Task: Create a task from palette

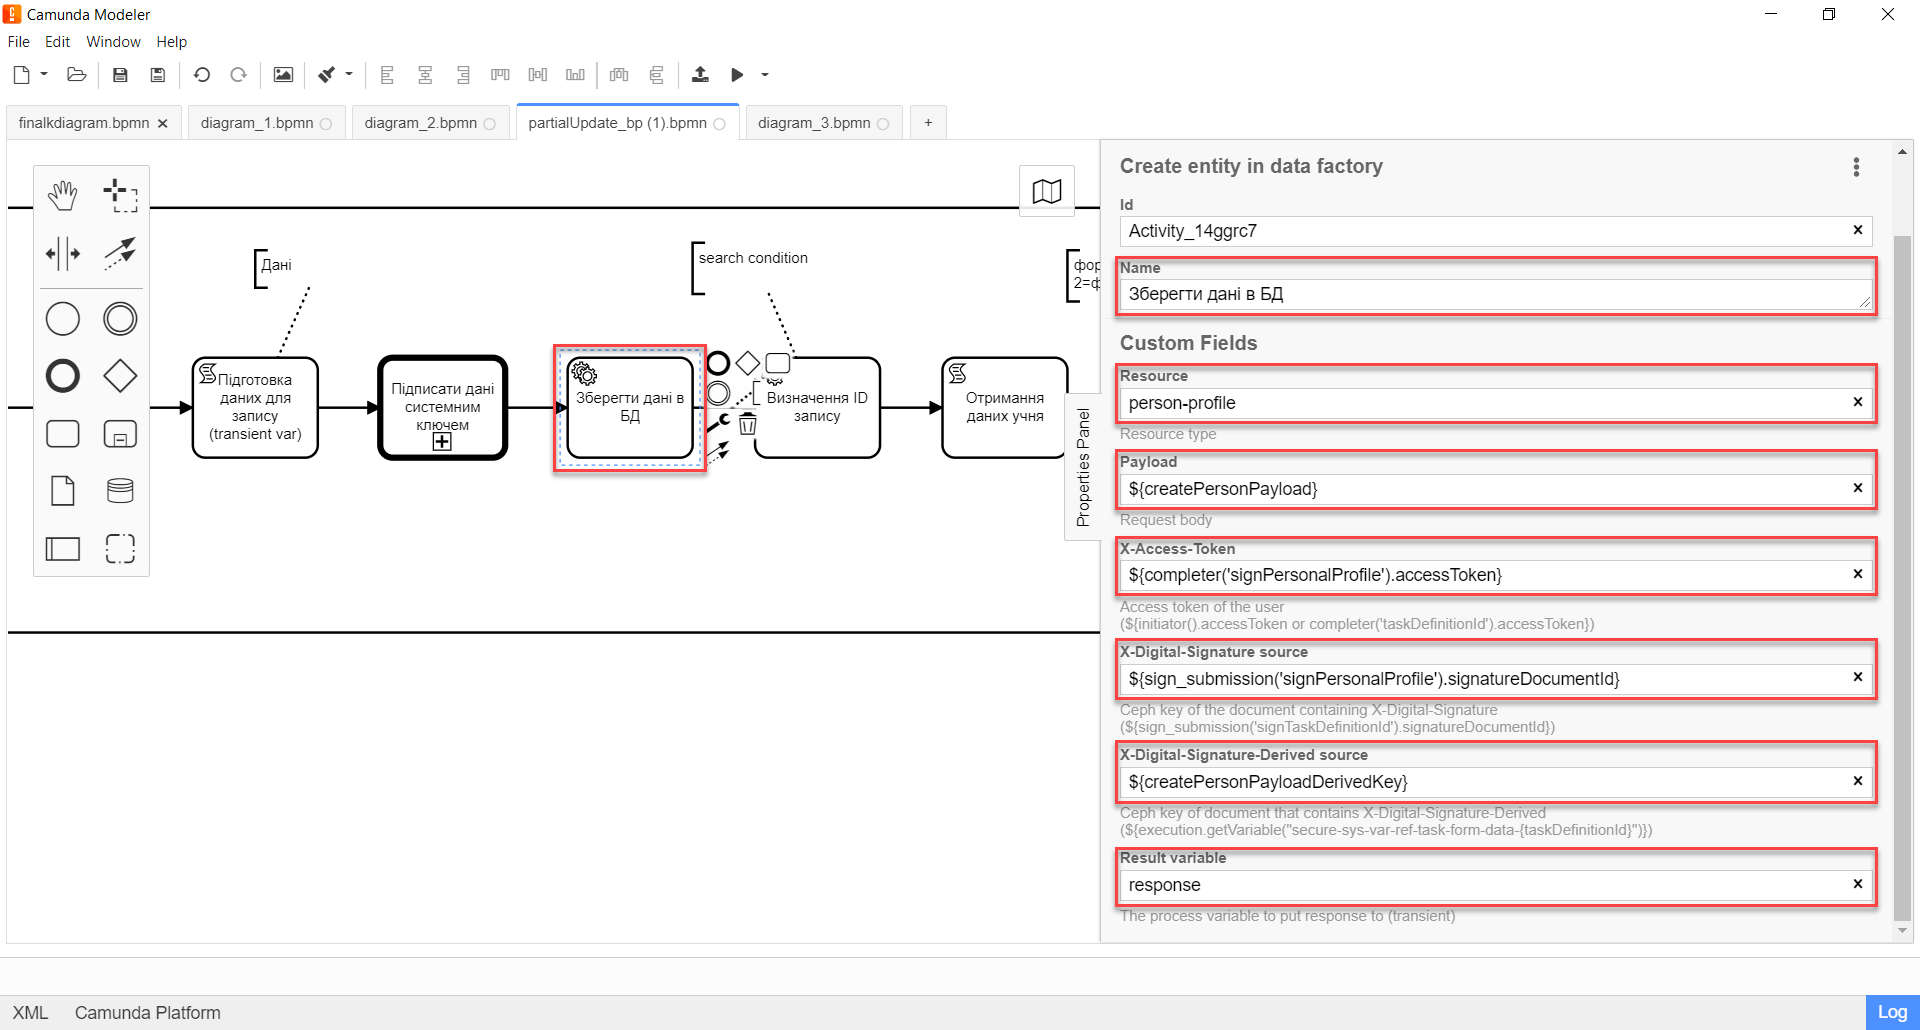Action: point(63,434)
